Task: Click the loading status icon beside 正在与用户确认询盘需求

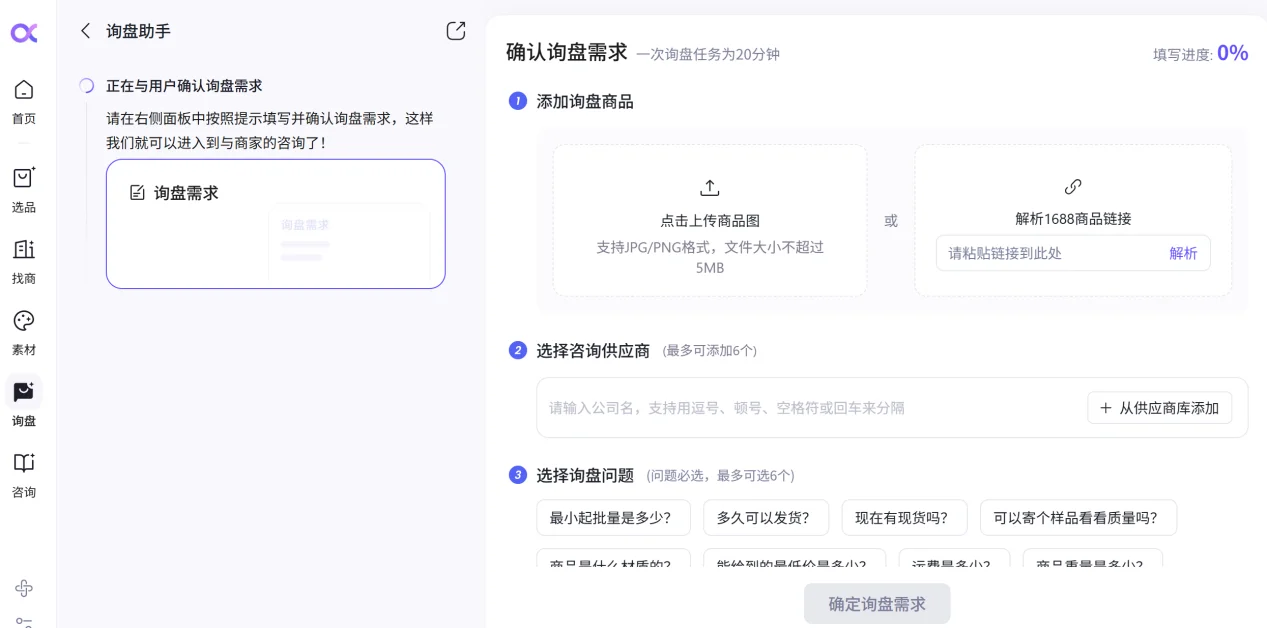Action: (x=87, y=86)
